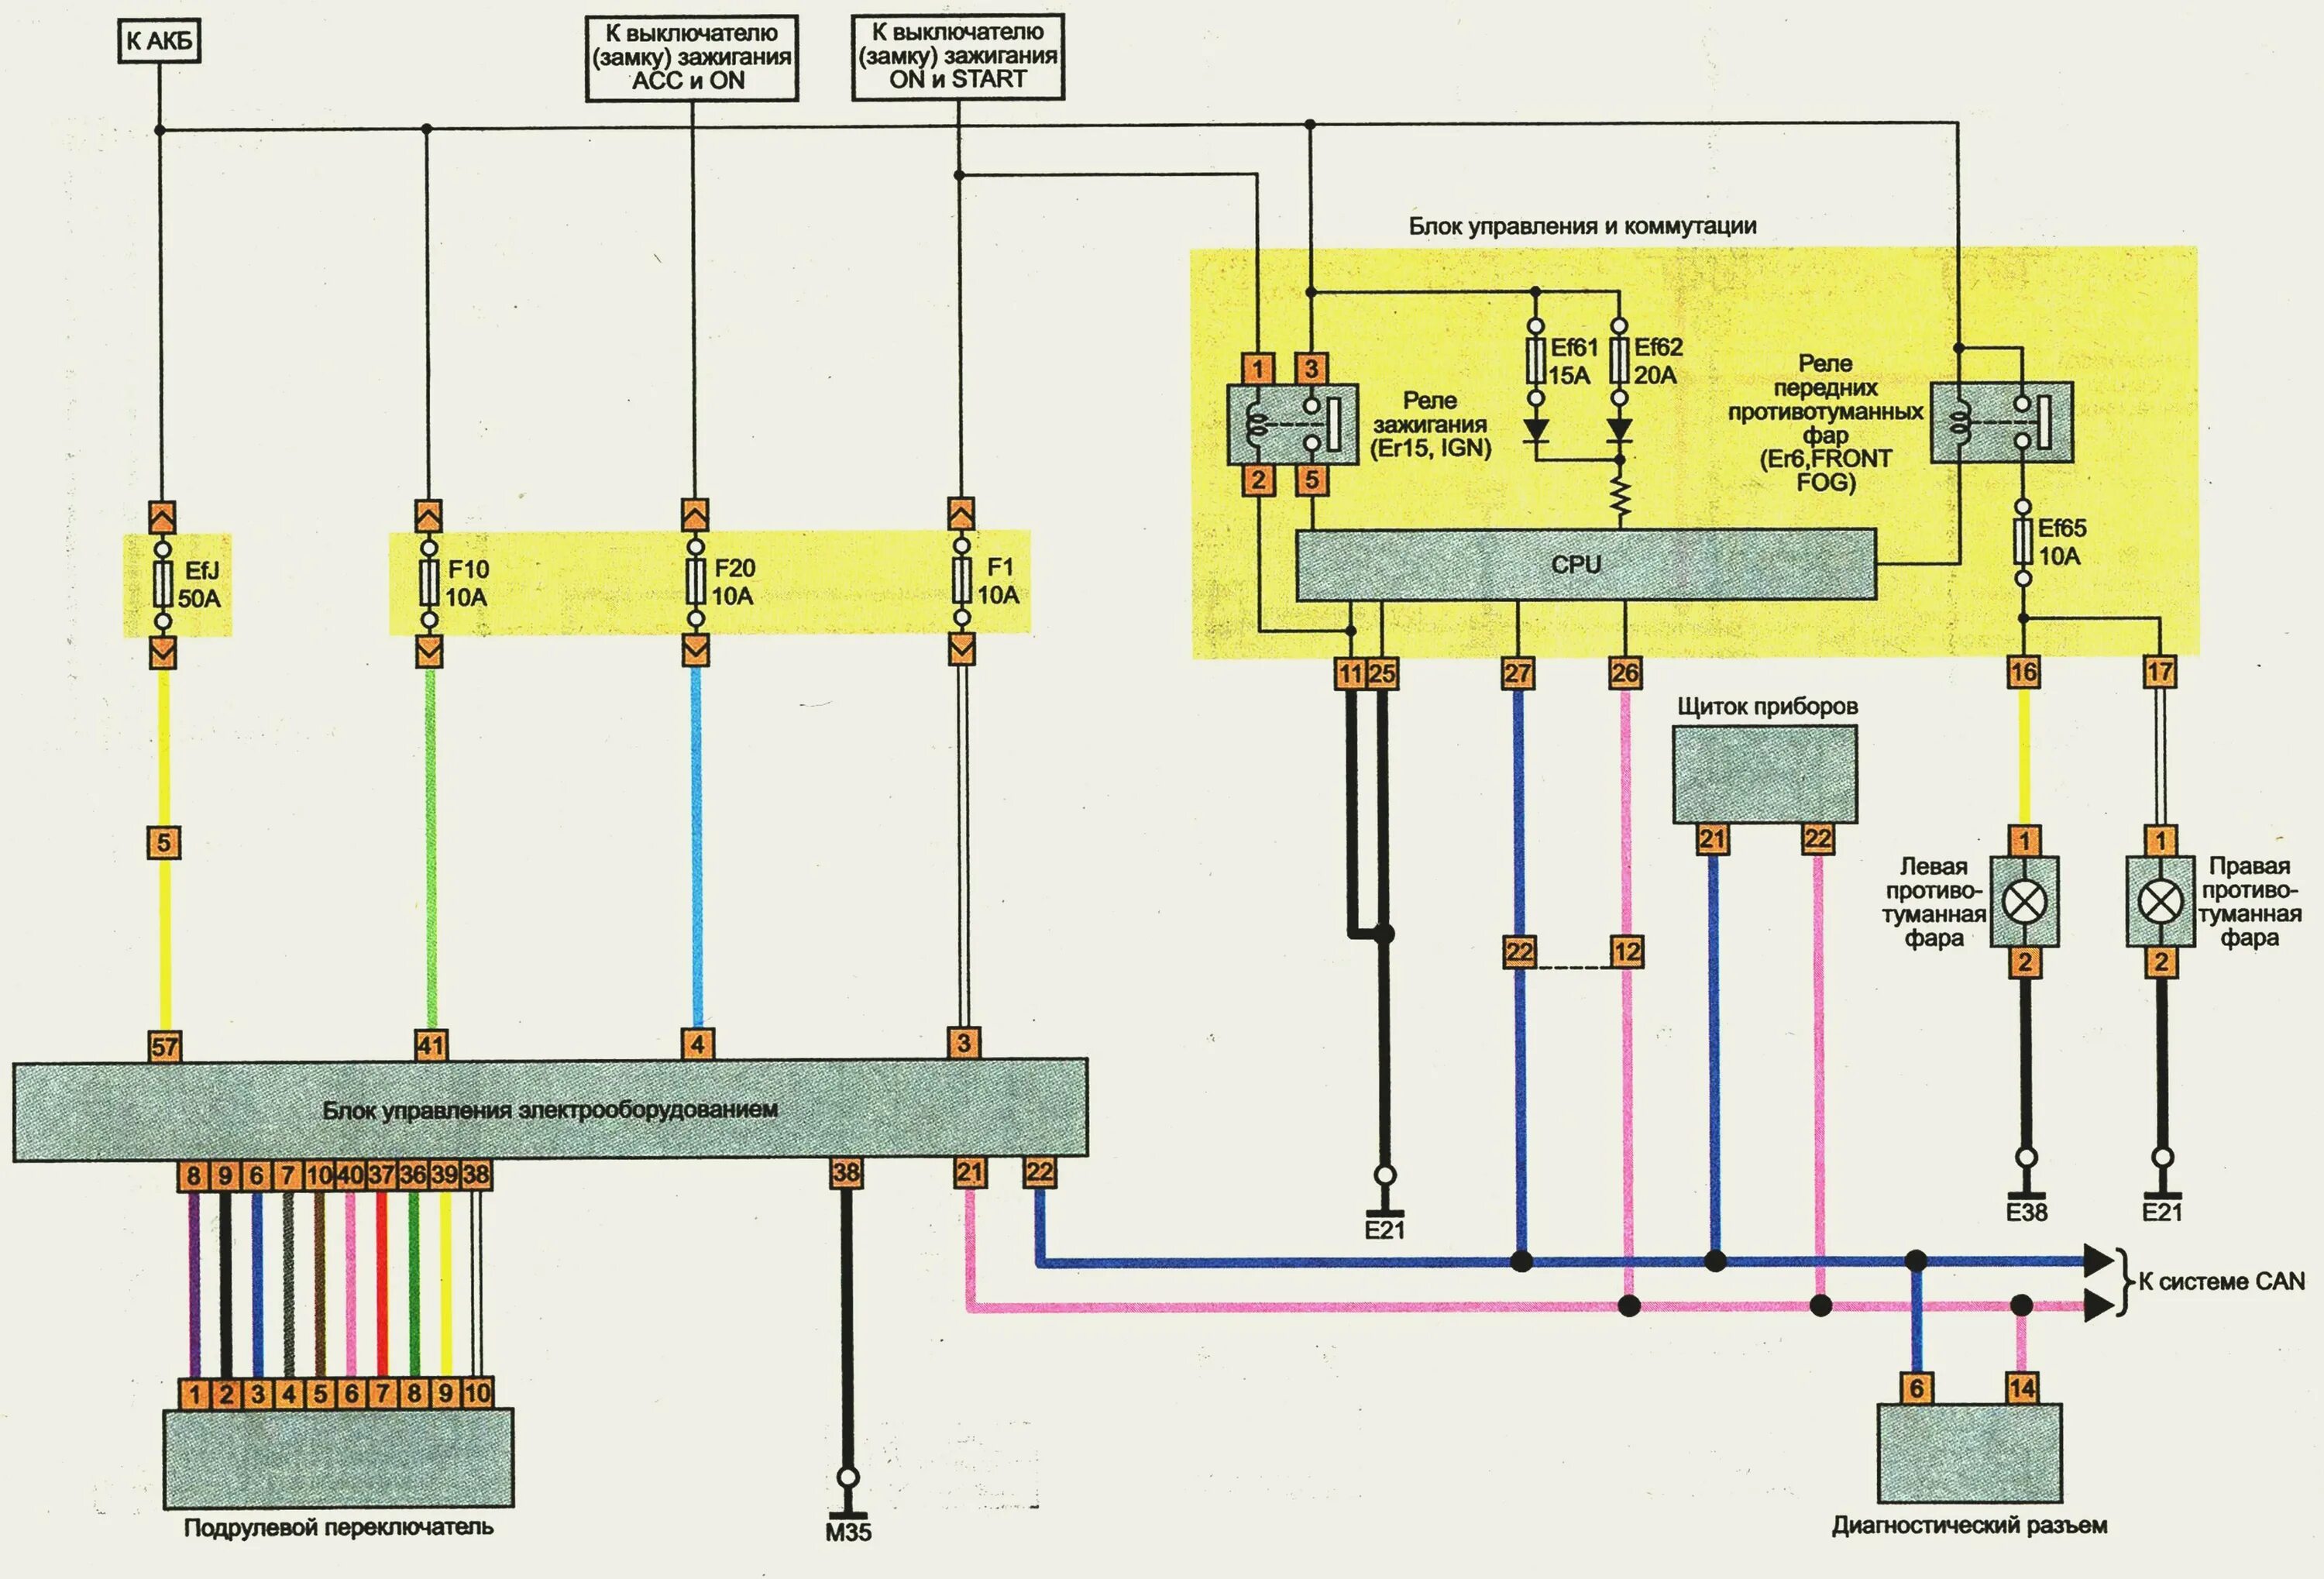Screen dimensions: 2324x1579
Task: Click the К АКБ label box
Action: click(x=159, y=42)
